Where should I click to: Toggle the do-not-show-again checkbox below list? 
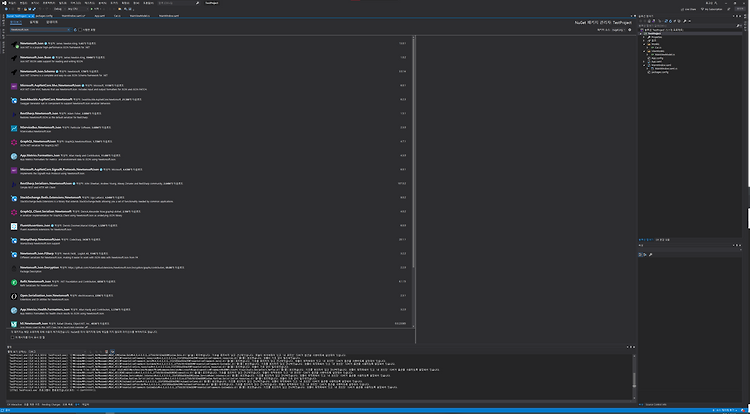pyautogui.click(x=12, y=337)
